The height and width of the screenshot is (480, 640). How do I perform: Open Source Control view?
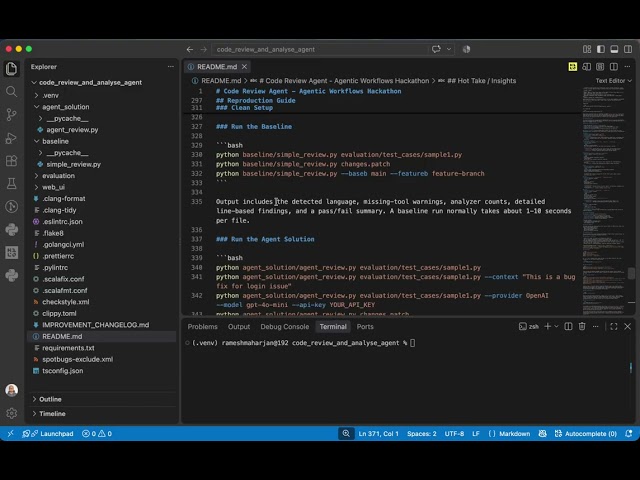pyautogui.click(x=11, y=115)
